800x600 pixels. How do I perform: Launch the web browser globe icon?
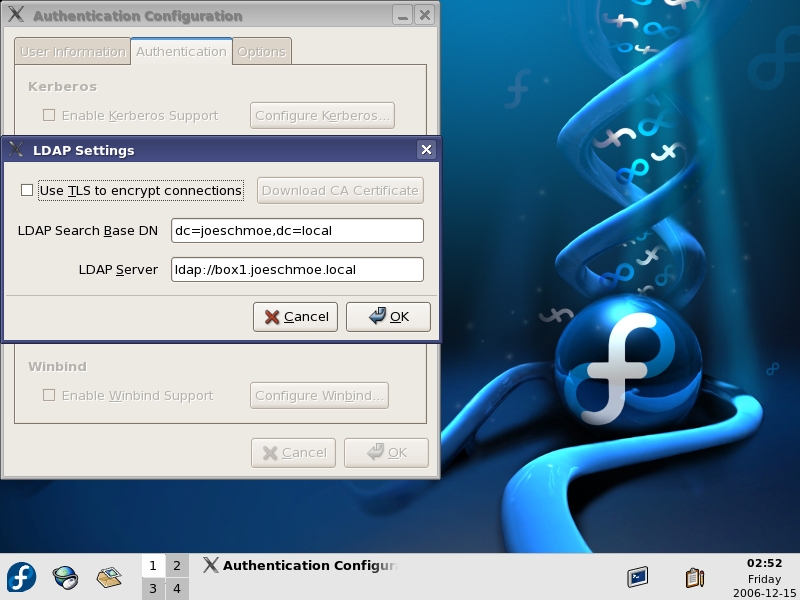[x=65, y=577]
